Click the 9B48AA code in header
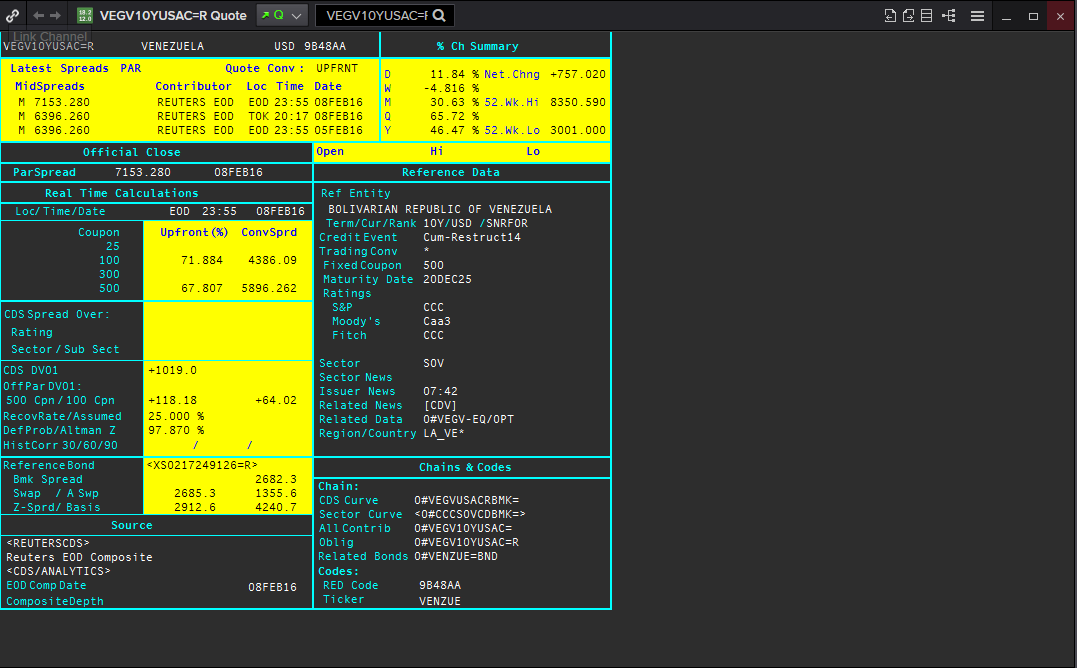This screenshot has height=668, width=1077. click(x=325, y=47)
